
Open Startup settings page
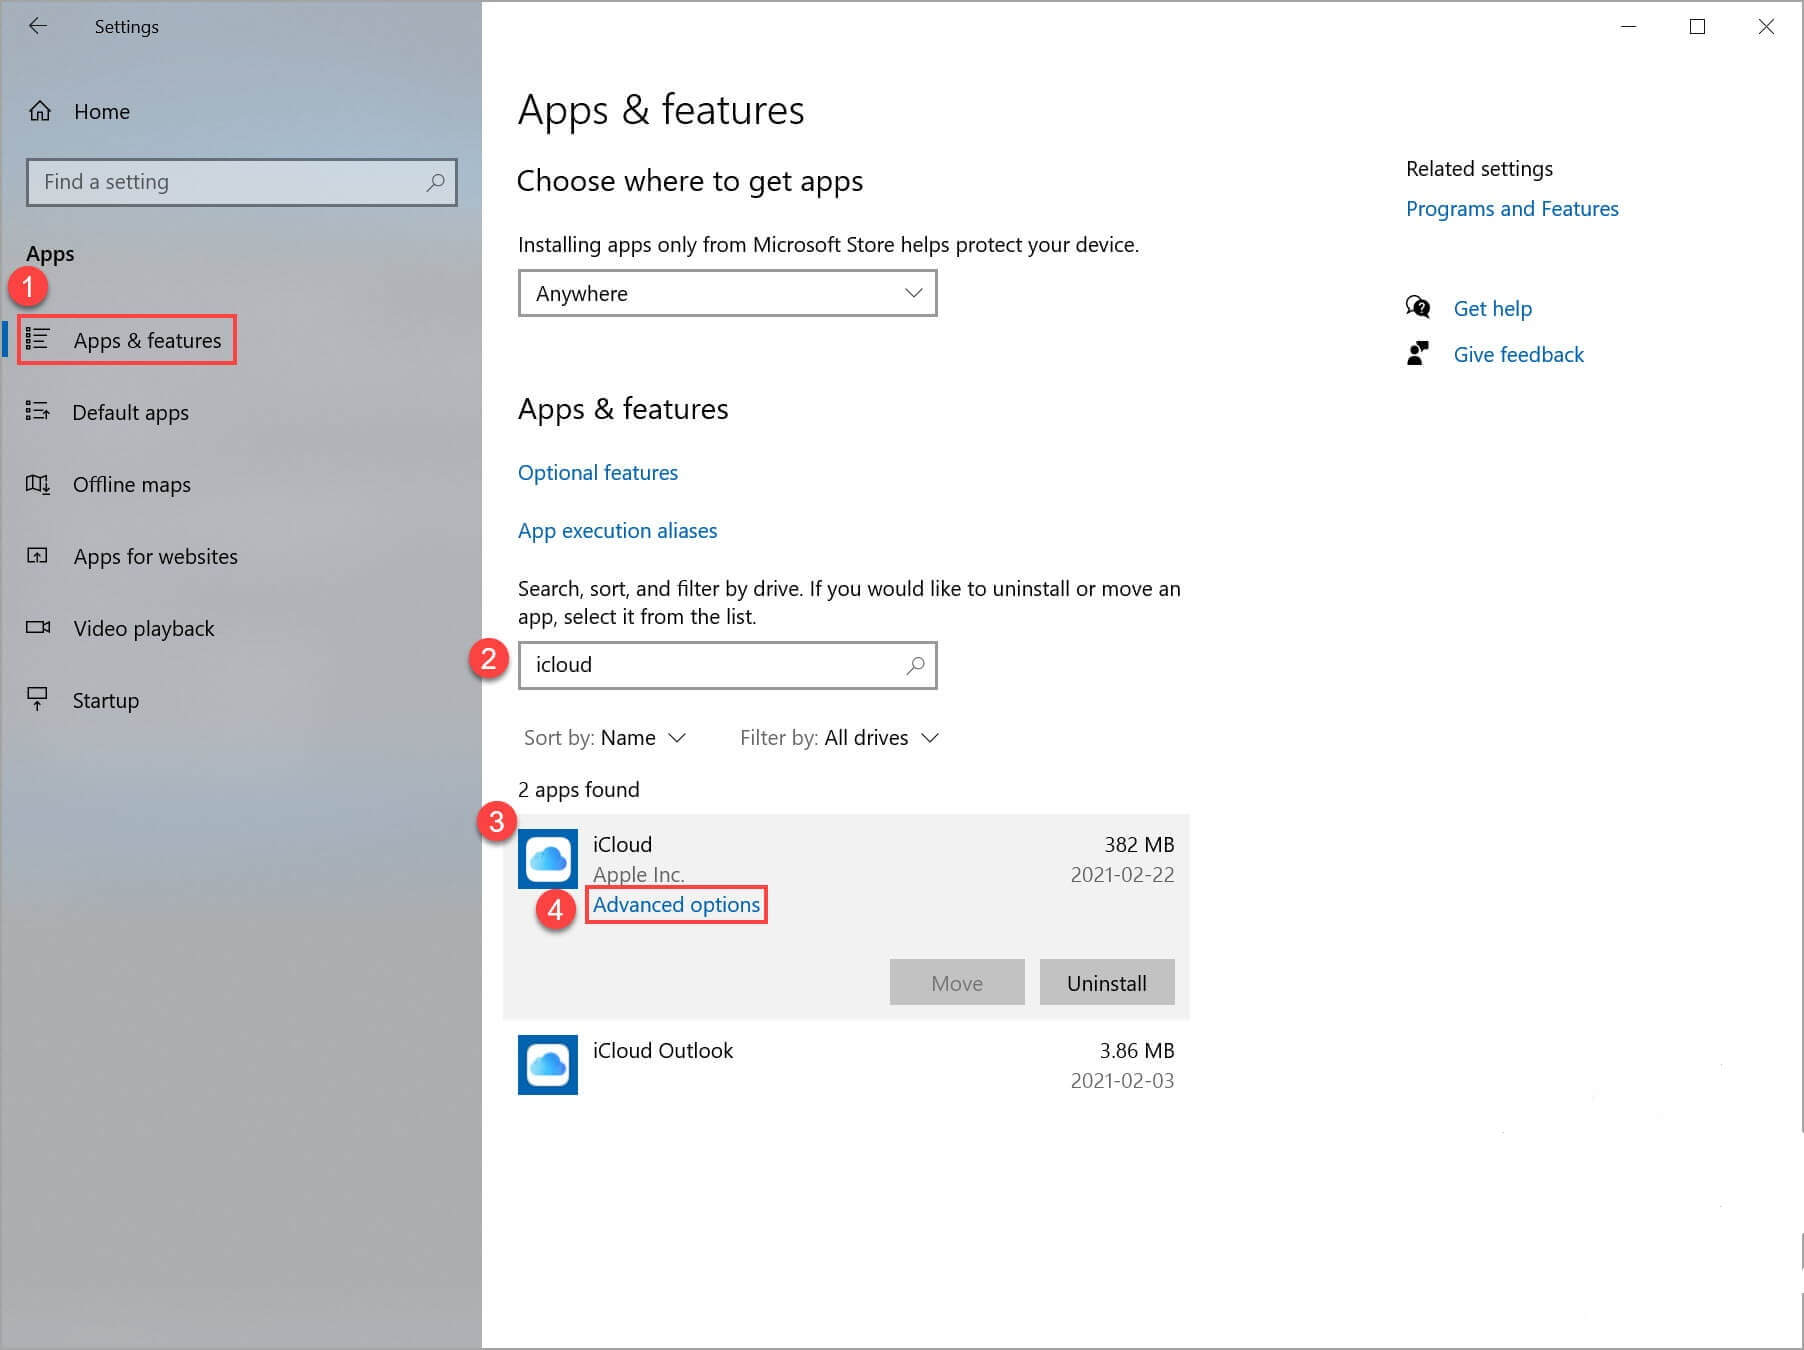point(105,700)
